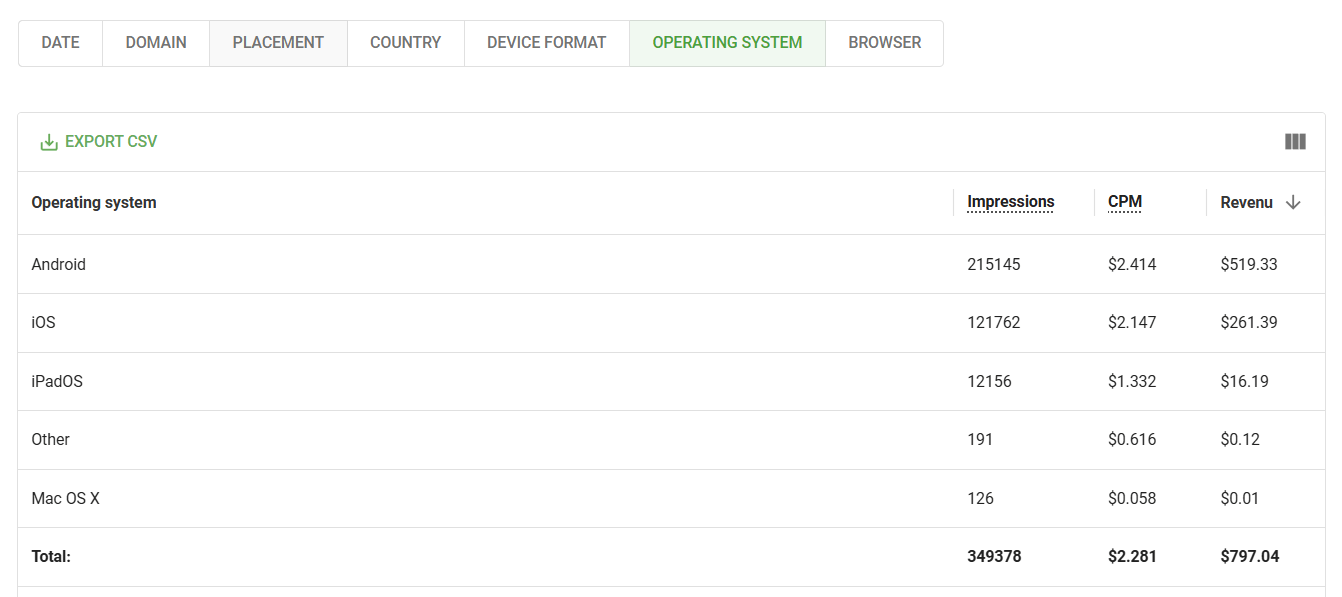Select the Operating System tab

click(727, 43)
